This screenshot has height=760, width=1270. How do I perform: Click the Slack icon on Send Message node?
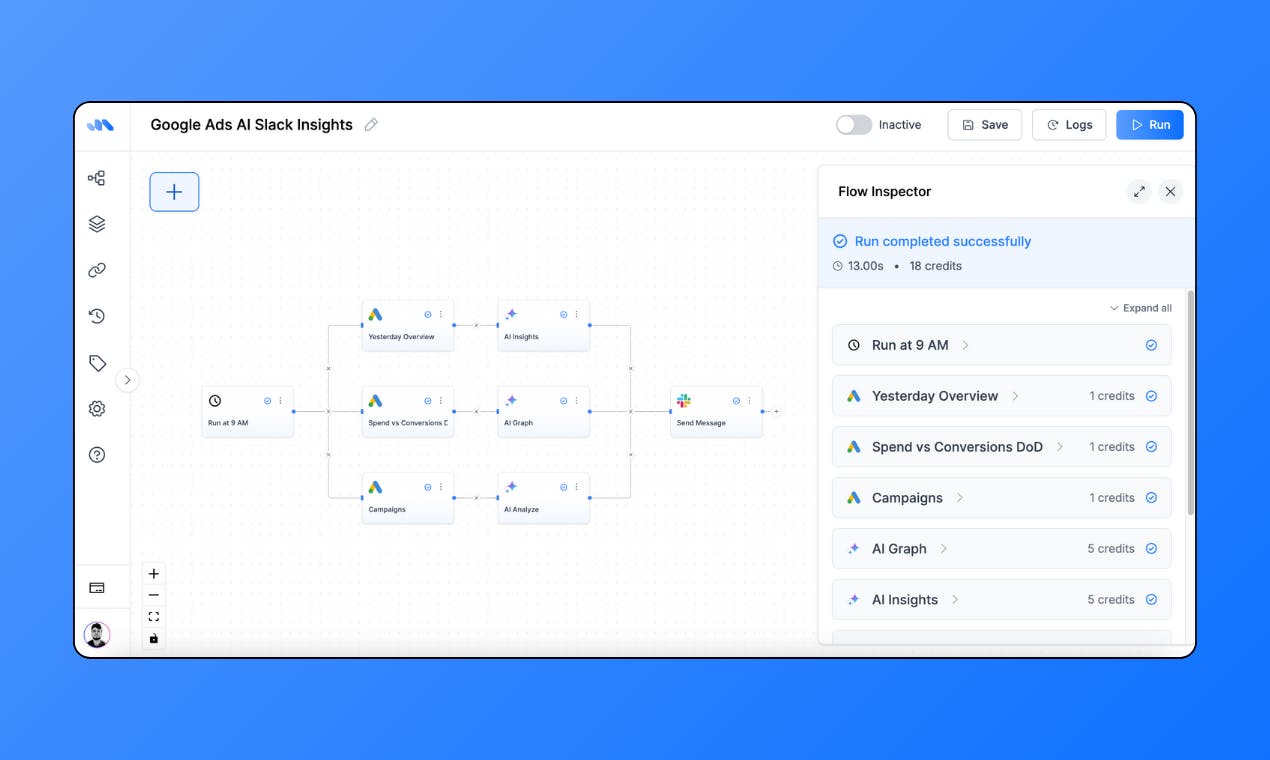tap(684, 401)
